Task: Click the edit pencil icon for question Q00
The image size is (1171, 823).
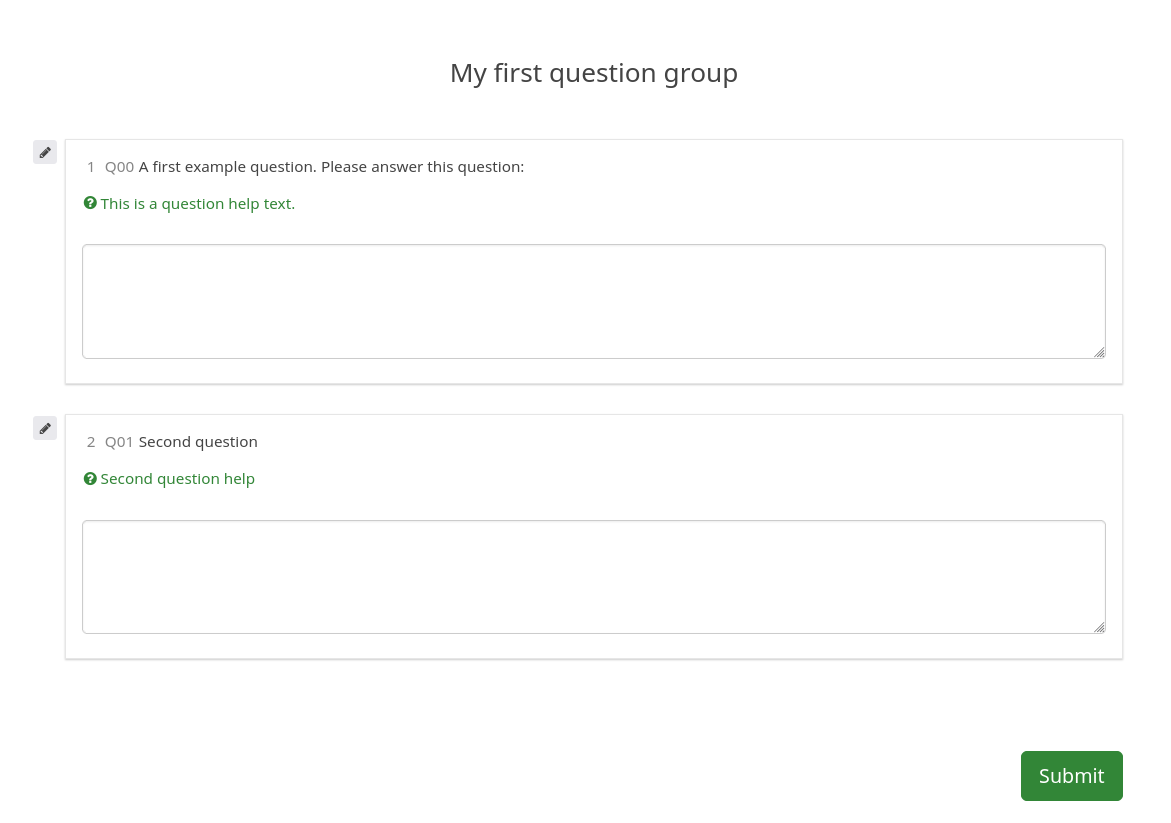Action: [45, 152]
